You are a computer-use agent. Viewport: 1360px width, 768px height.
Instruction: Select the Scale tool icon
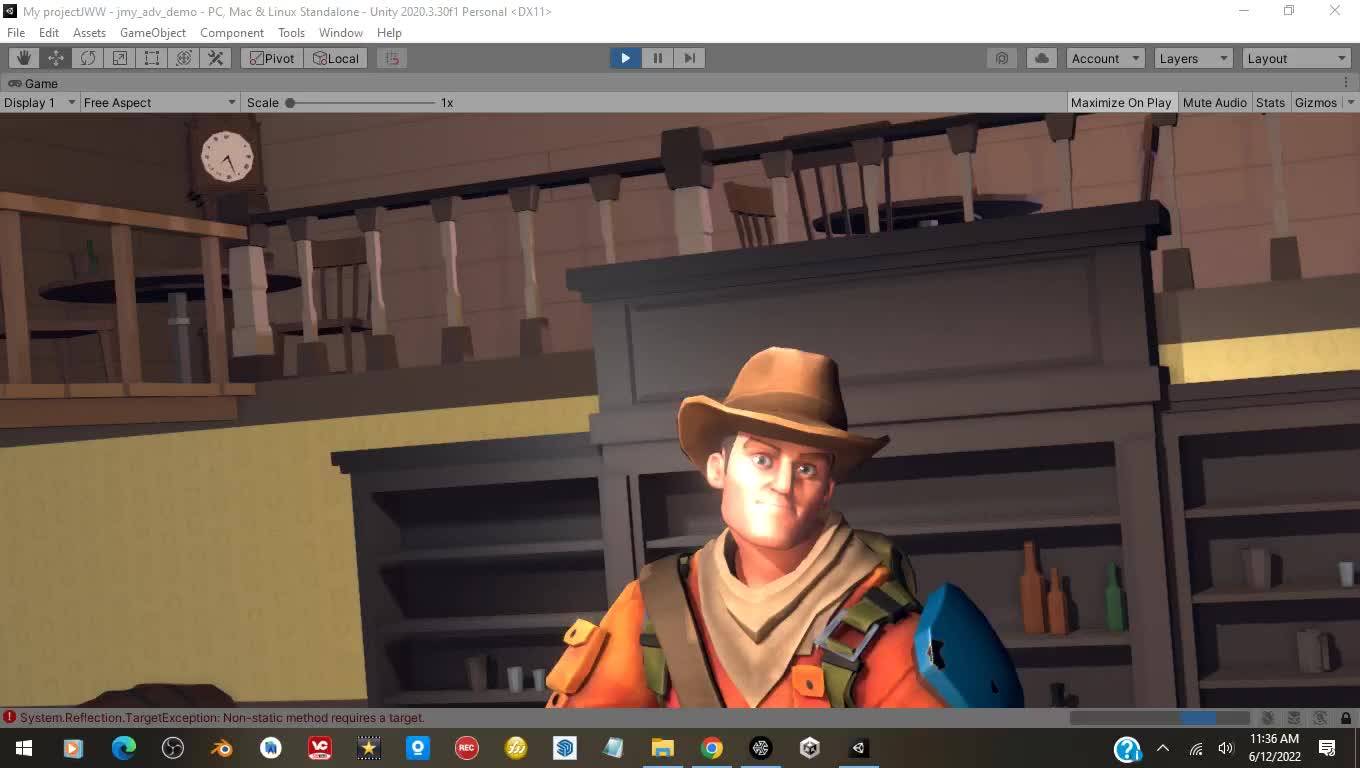click(x=120, y=58)
